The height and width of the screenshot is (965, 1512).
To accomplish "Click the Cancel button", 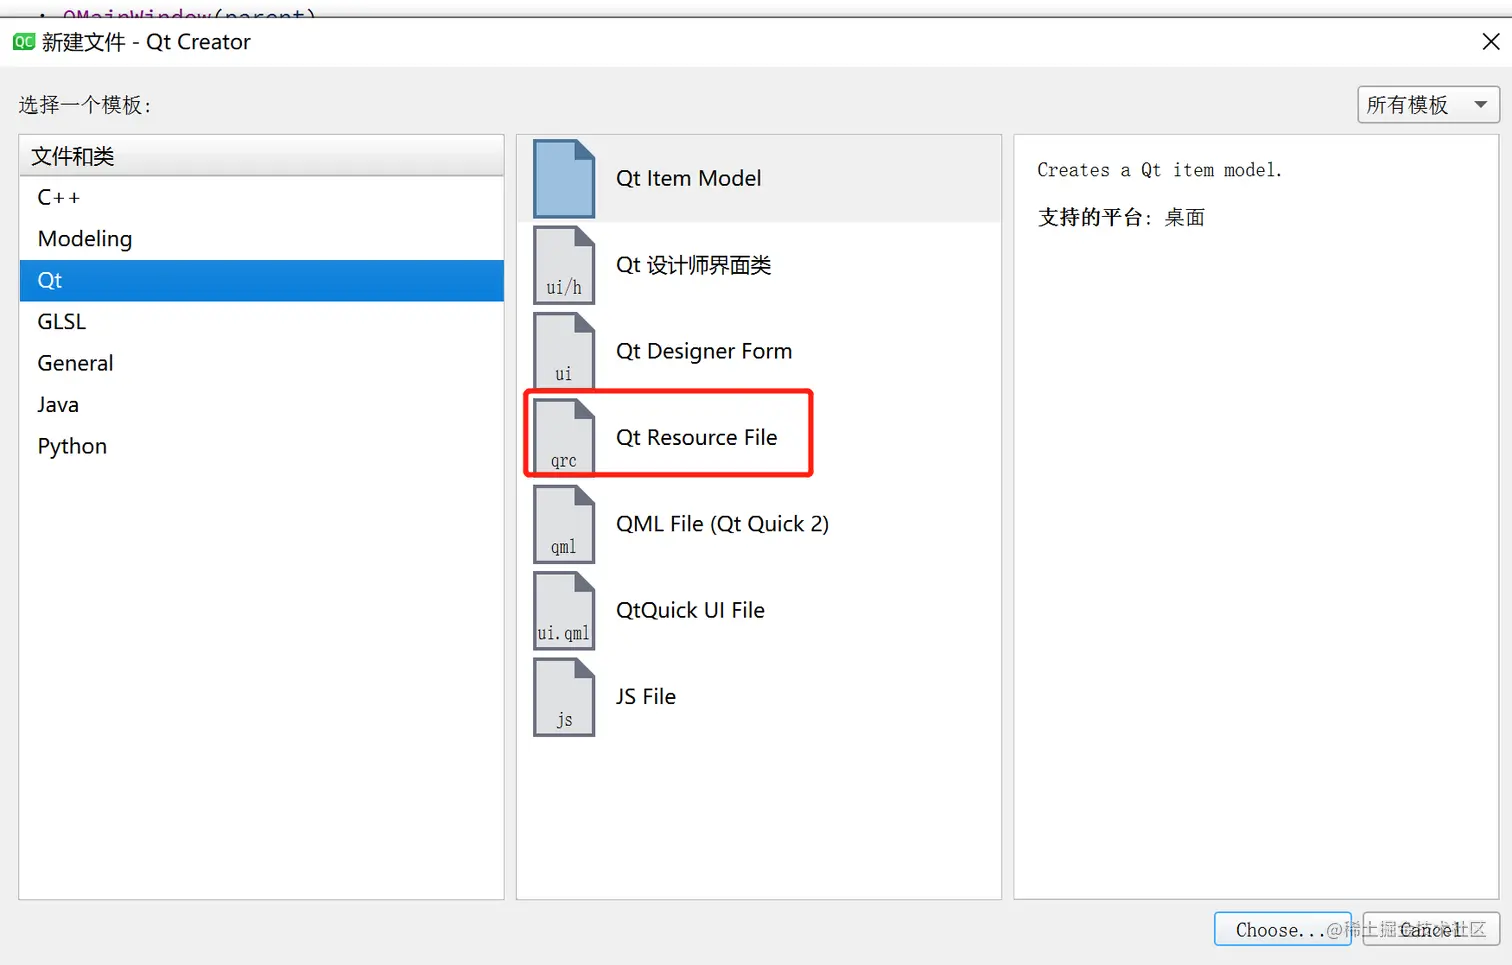I will [x=1431, y=929].
